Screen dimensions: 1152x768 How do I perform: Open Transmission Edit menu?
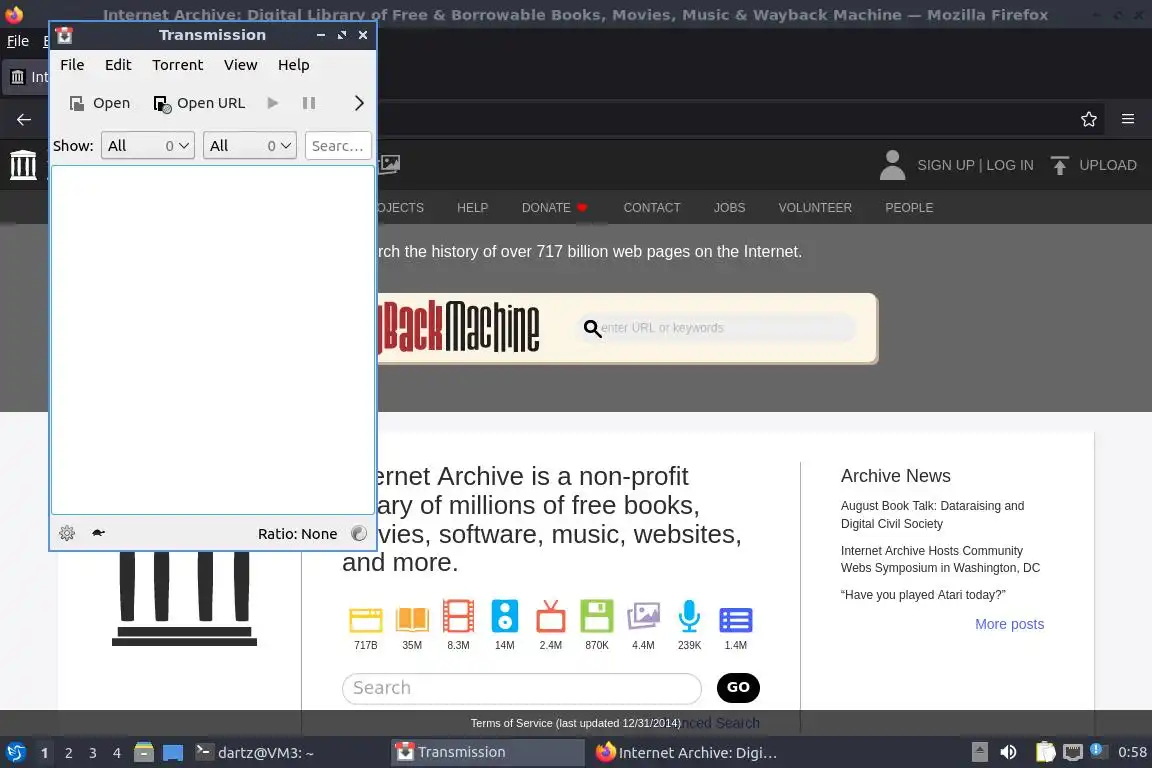(118, 65)
